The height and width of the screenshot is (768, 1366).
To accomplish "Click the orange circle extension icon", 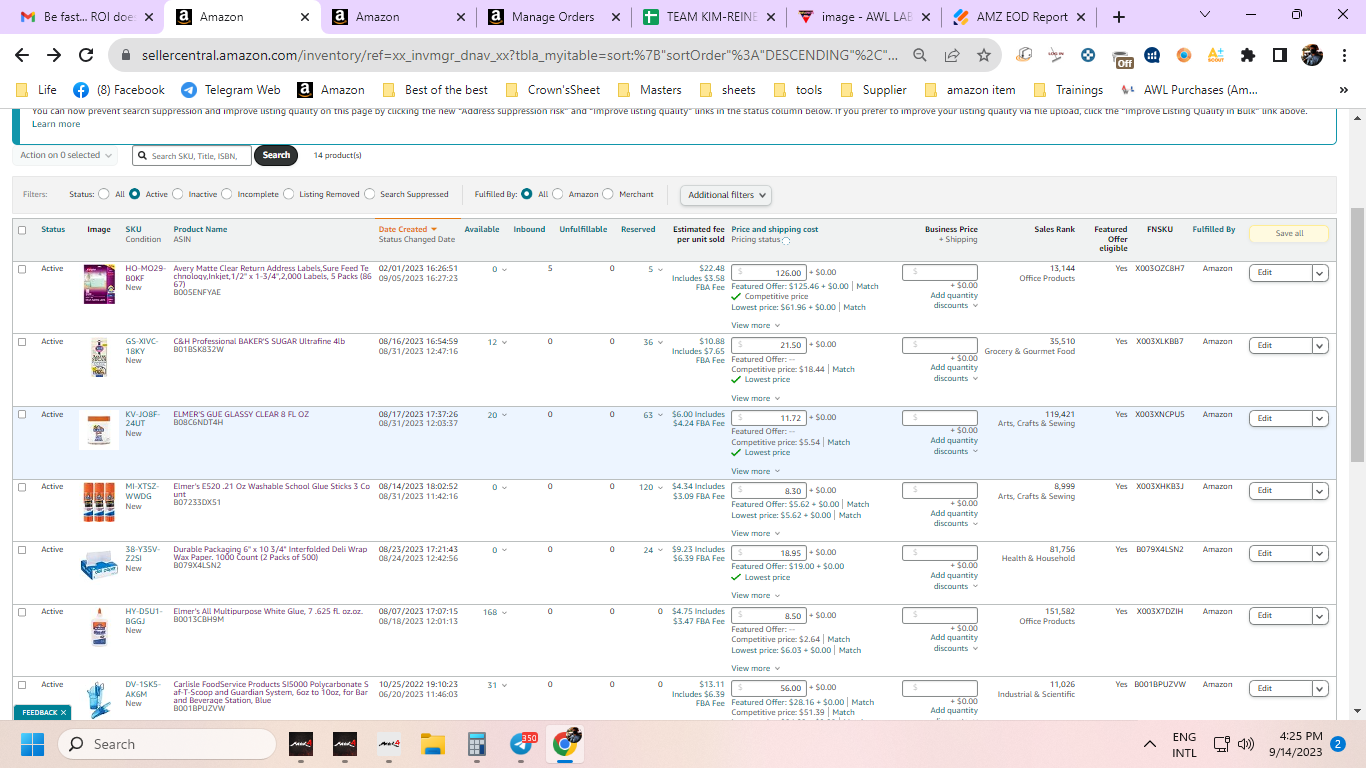I will pos(1183,55).
